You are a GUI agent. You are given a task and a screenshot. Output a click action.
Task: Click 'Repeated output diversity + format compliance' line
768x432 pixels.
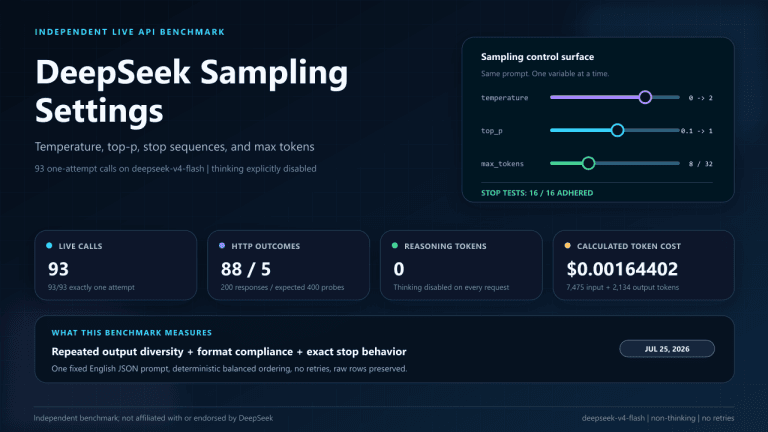click(229, 352)
